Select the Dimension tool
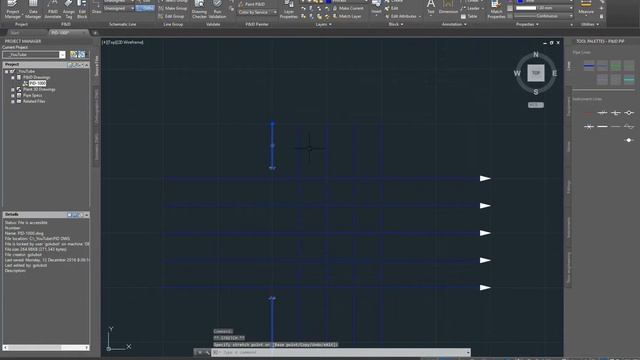Screen dimensions: 640x360 (x=448, y=7)
